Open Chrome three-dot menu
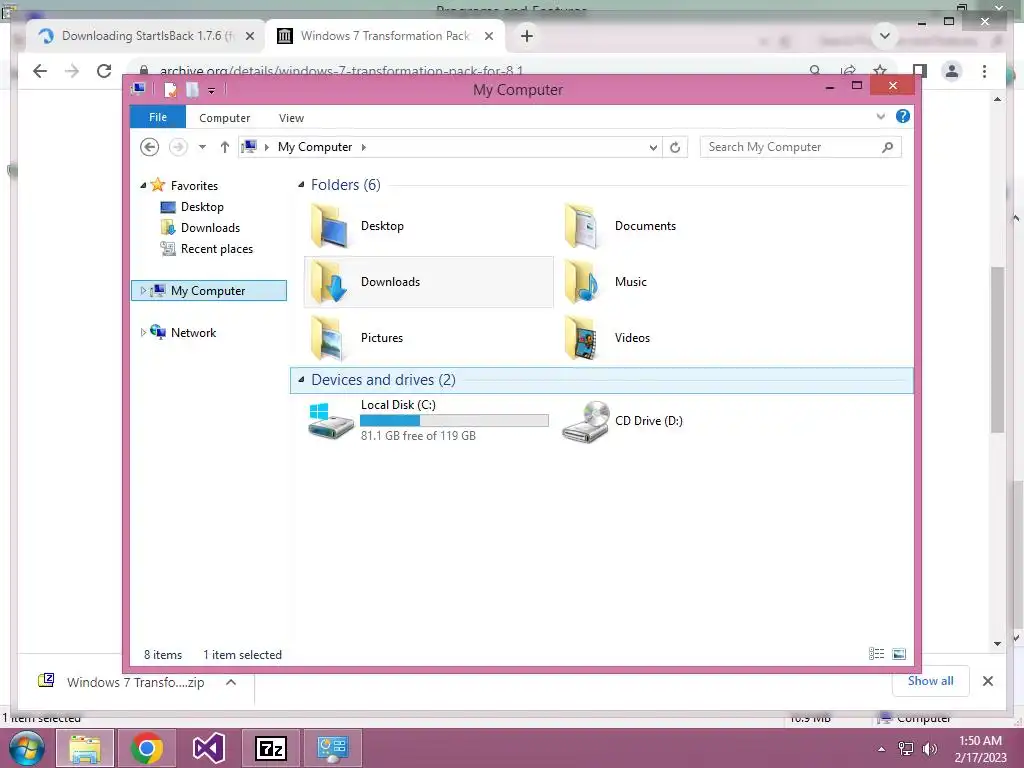The height and width of the screenshot is (768, 1024). [984, 71]
